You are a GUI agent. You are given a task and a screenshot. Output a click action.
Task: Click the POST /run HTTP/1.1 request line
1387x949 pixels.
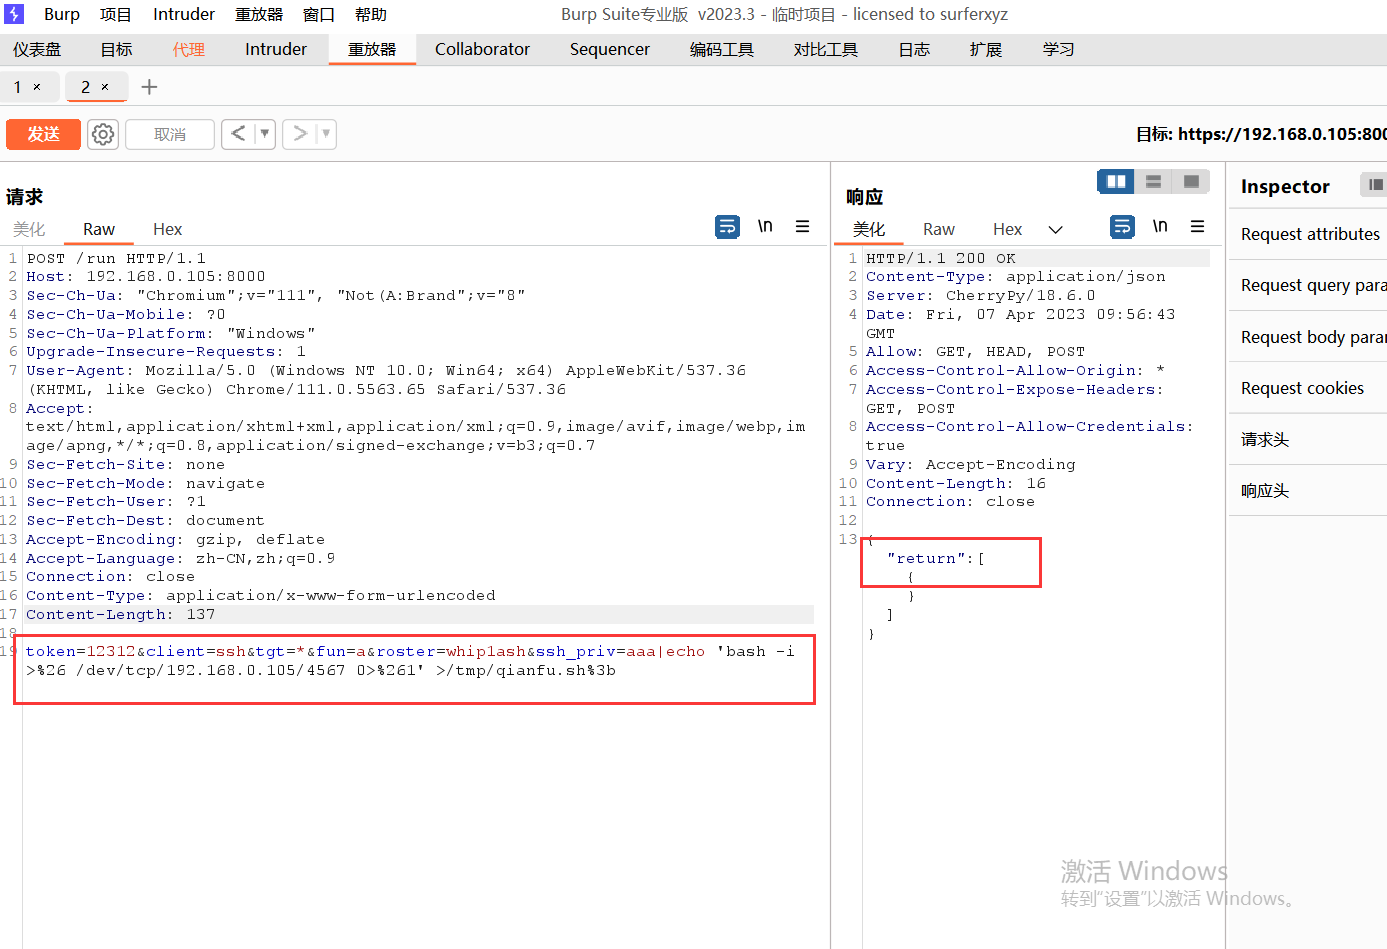[116, 258]
